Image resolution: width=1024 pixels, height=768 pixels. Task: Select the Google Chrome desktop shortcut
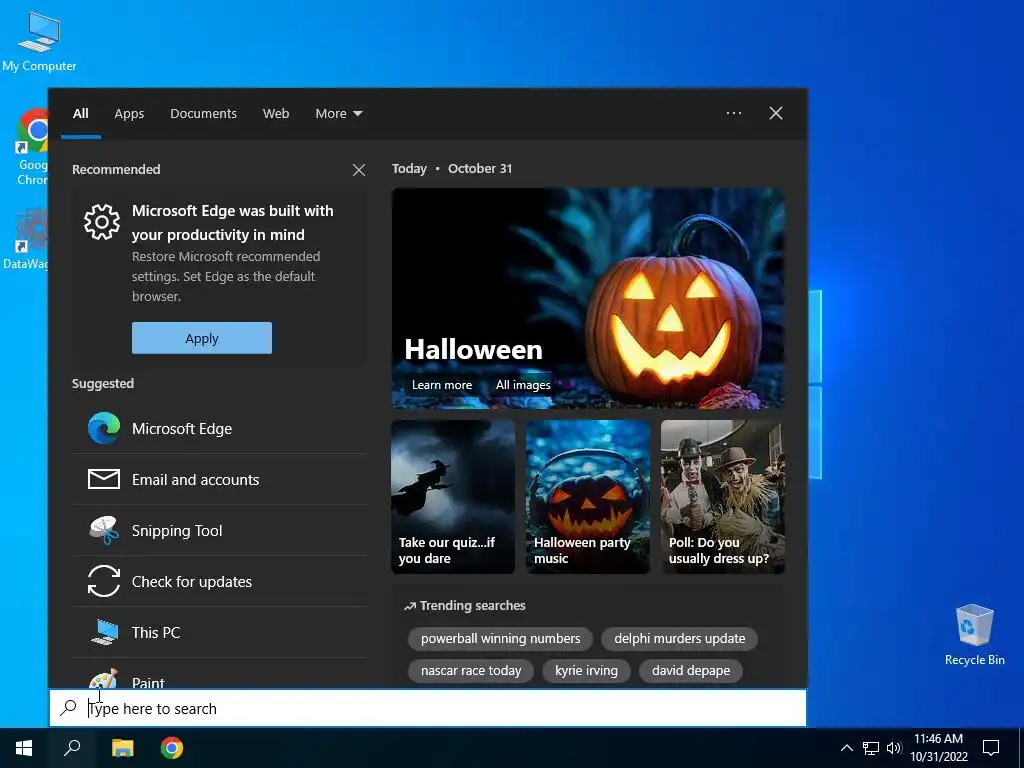(x=32, y=147)
